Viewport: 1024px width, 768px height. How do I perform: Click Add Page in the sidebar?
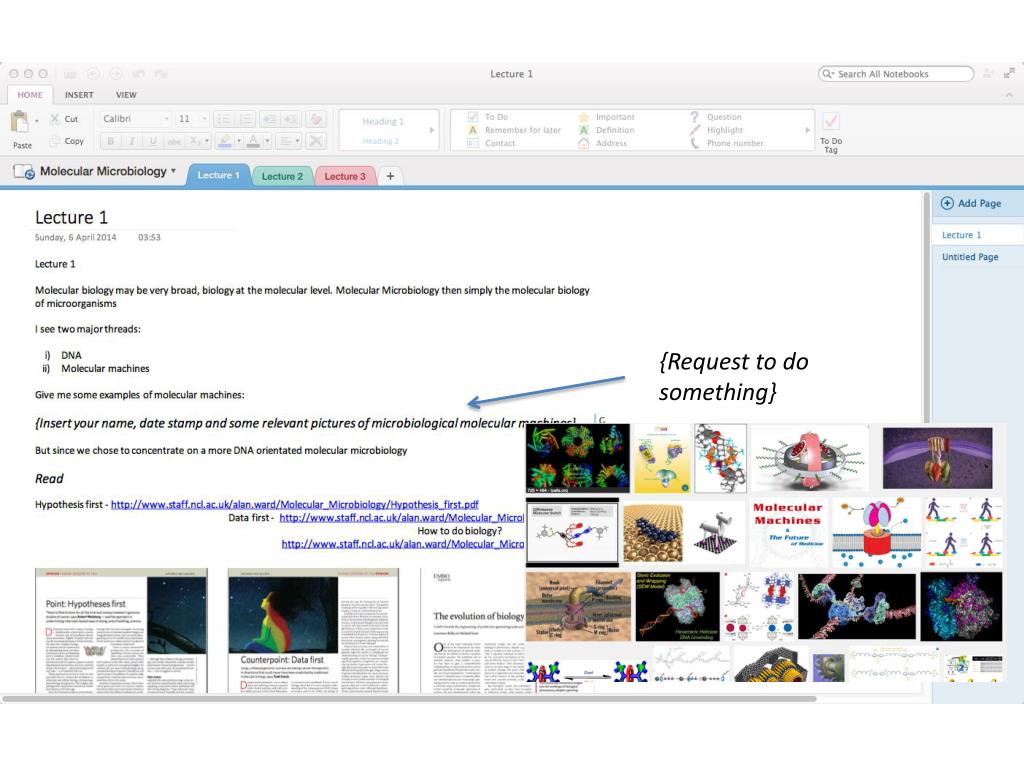970,203
